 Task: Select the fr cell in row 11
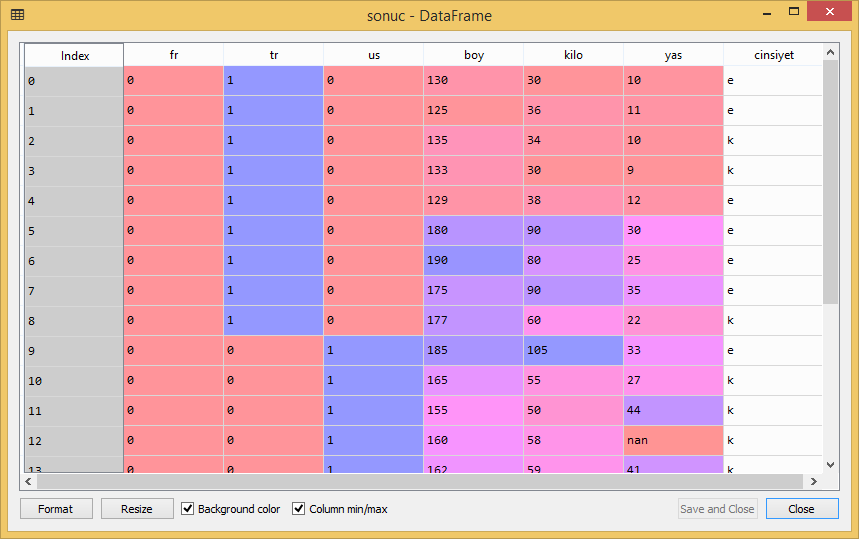(174, 410)
